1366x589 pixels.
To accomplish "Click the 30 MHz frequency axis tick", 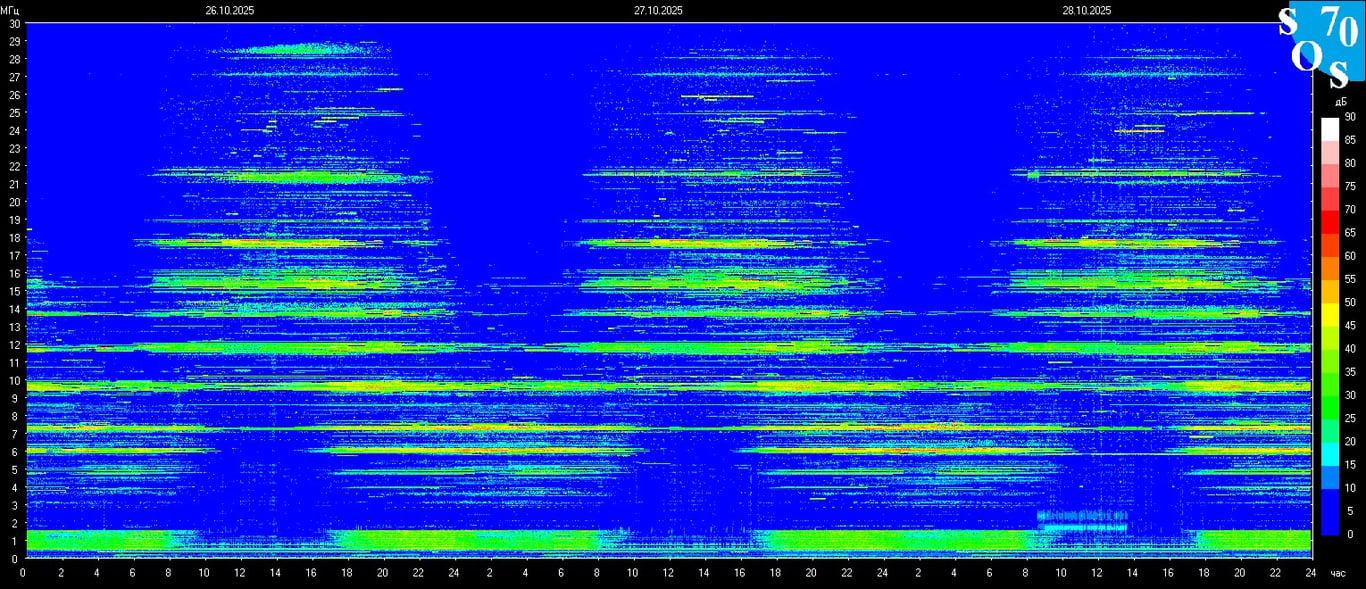I will click(x=14, y=23).
